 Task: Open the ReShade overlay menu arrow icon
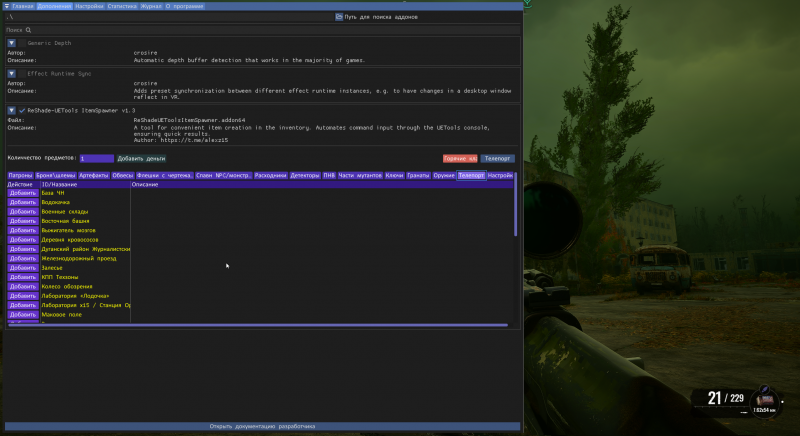coord(7,6)
